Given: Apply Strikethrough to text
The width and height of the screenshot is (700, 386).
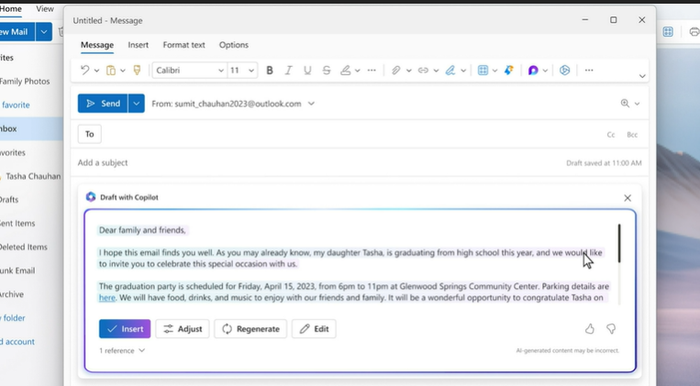Looking at the screenshot, I should pos(326,71).
